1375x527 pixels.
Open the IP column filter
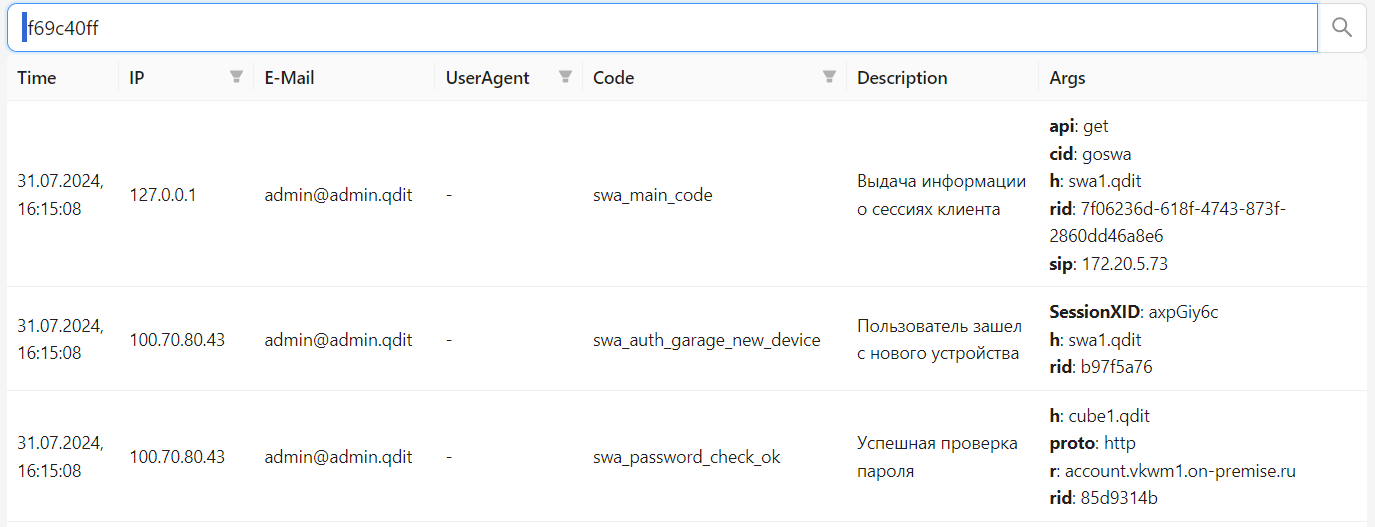click(x=236, y=77)
